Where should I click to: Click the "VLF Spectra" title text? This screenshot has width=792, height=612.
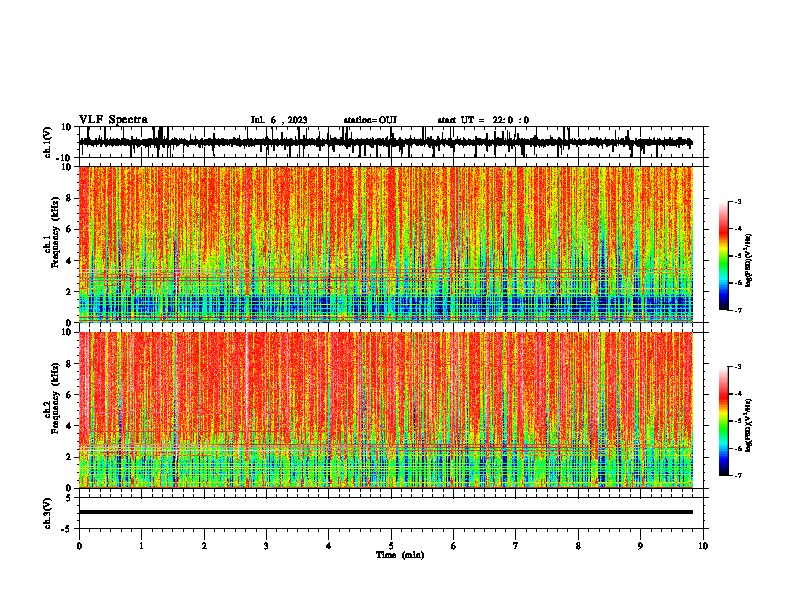coord(113,120)
